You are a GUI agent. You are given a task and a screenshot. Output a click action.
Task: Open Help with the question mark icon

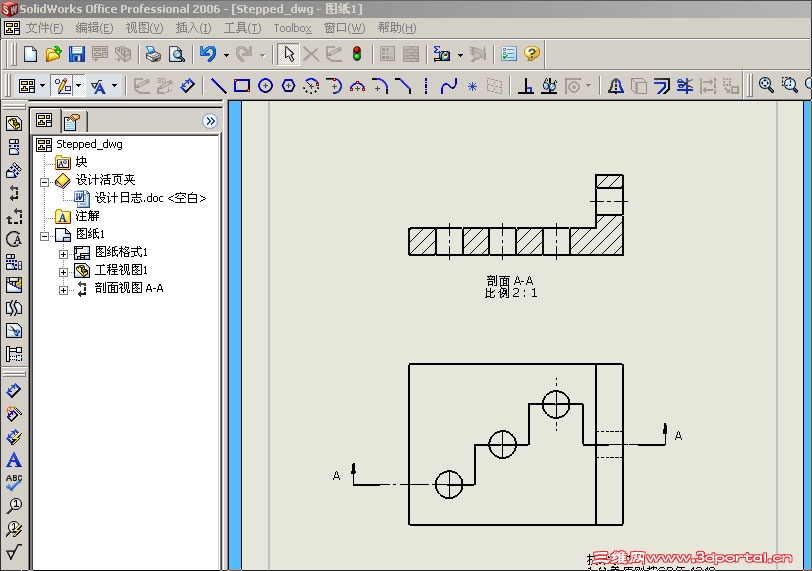(x=532, y=54)
